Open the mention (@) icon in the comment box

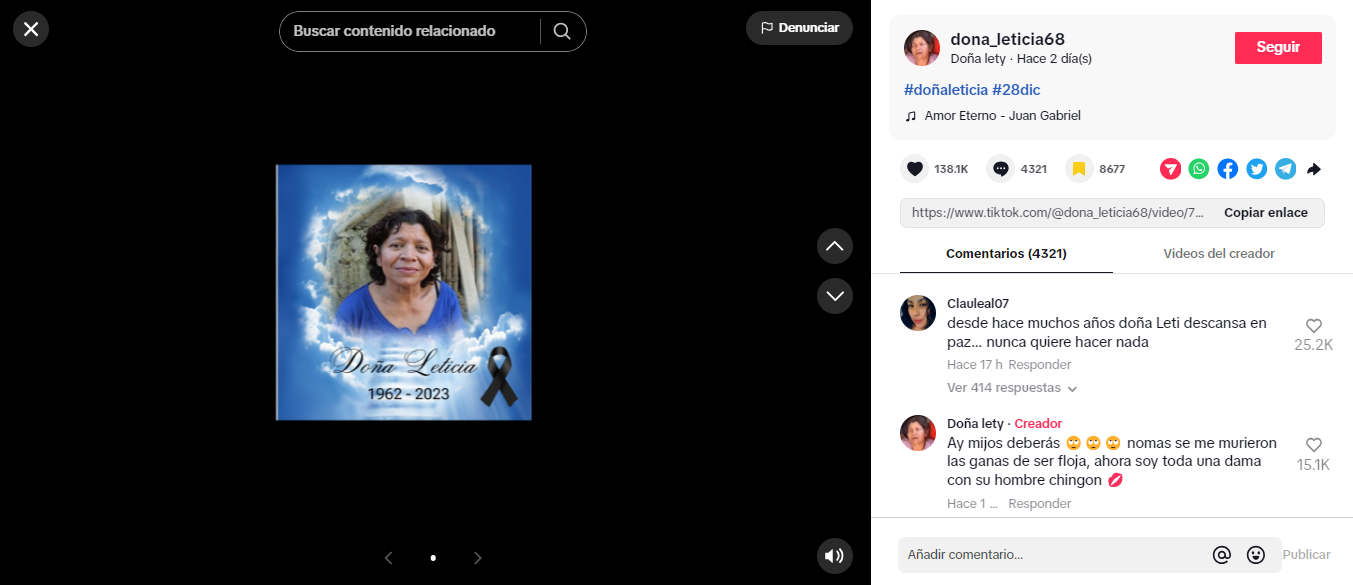pyautogui.click(x=1221, y=554)
